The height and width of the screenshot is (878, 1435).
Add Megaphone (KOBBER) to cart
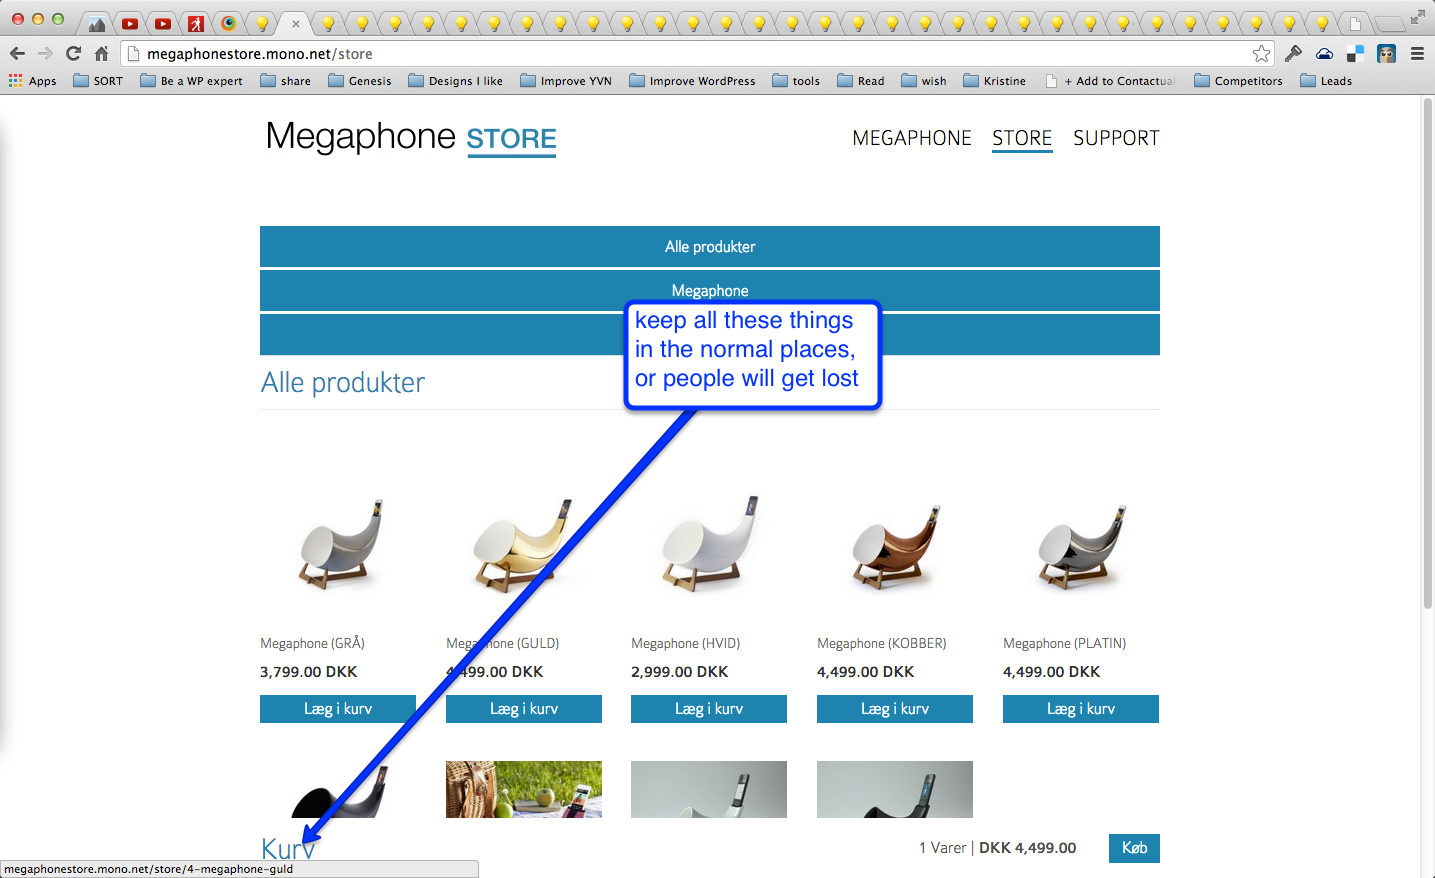click(x=895, y=709)
